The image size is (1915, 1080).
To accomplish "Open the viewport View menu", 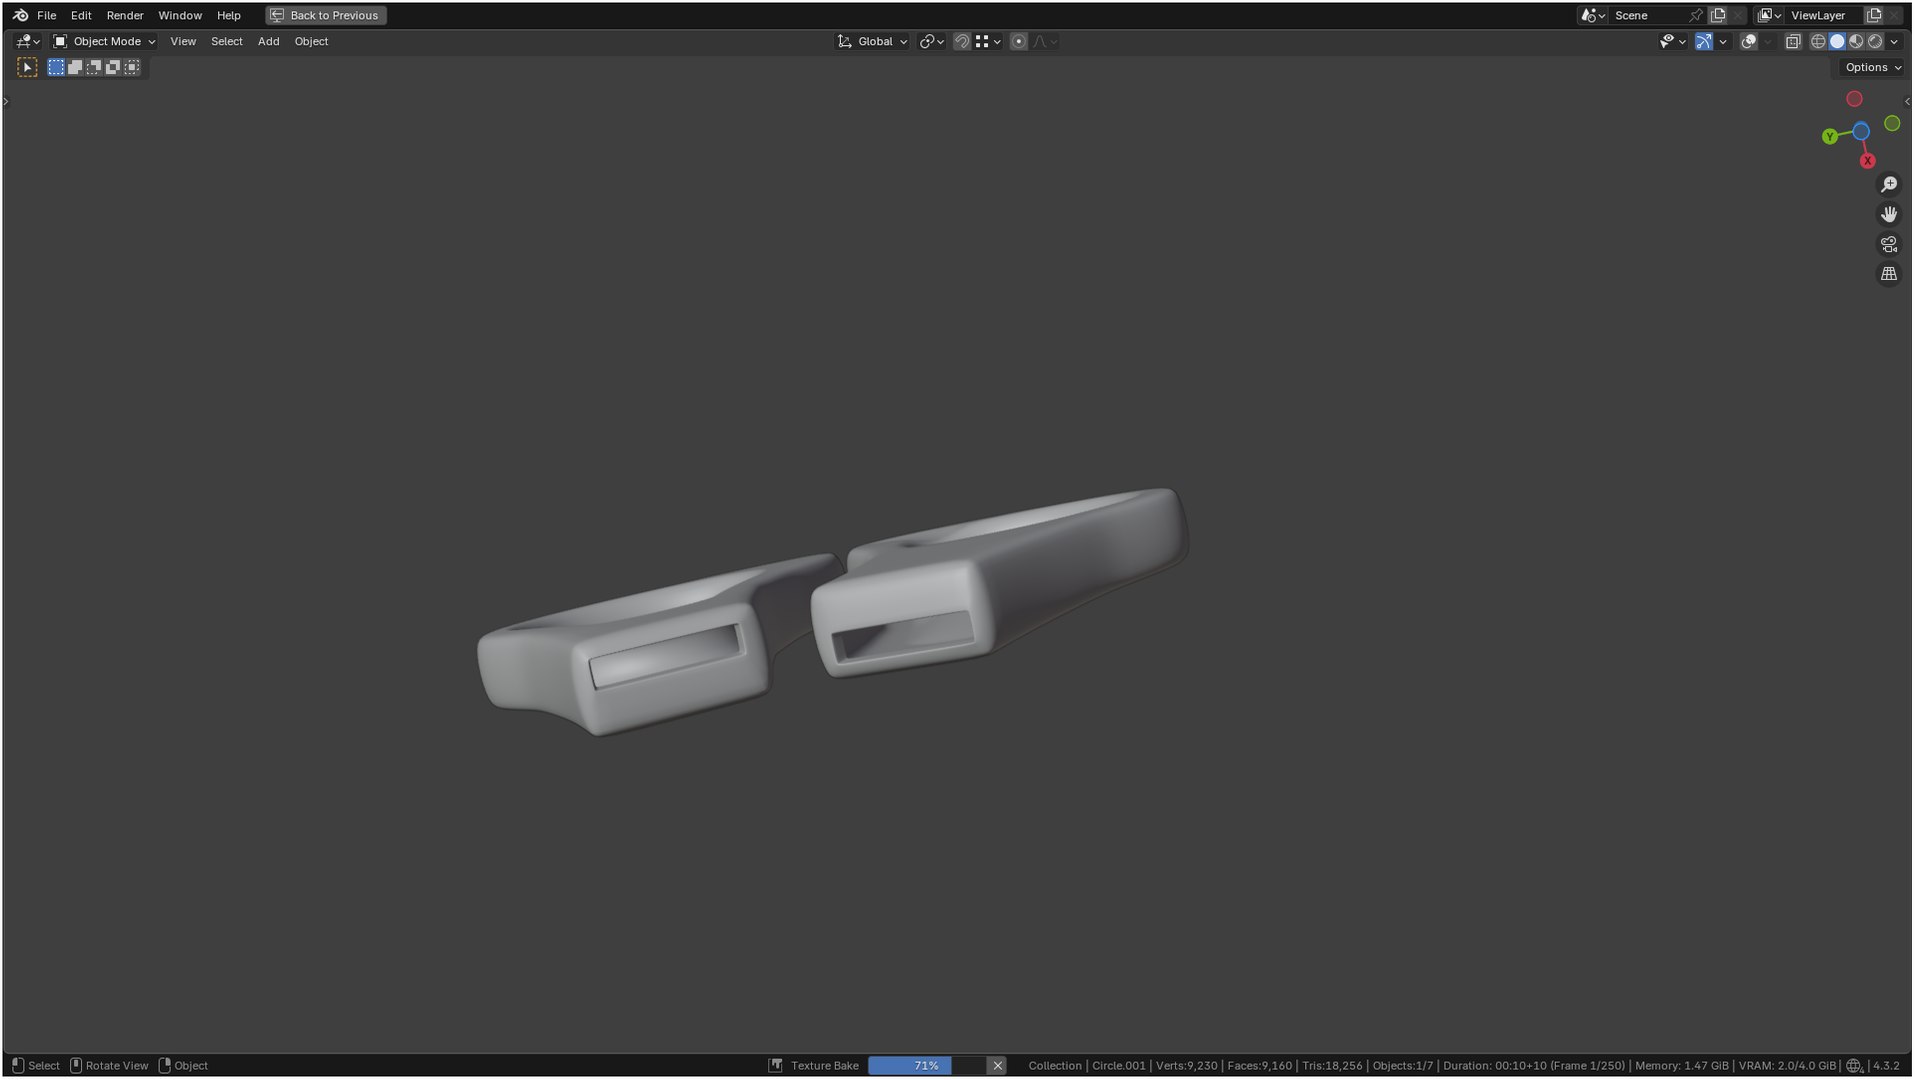I will coord(183,41).
